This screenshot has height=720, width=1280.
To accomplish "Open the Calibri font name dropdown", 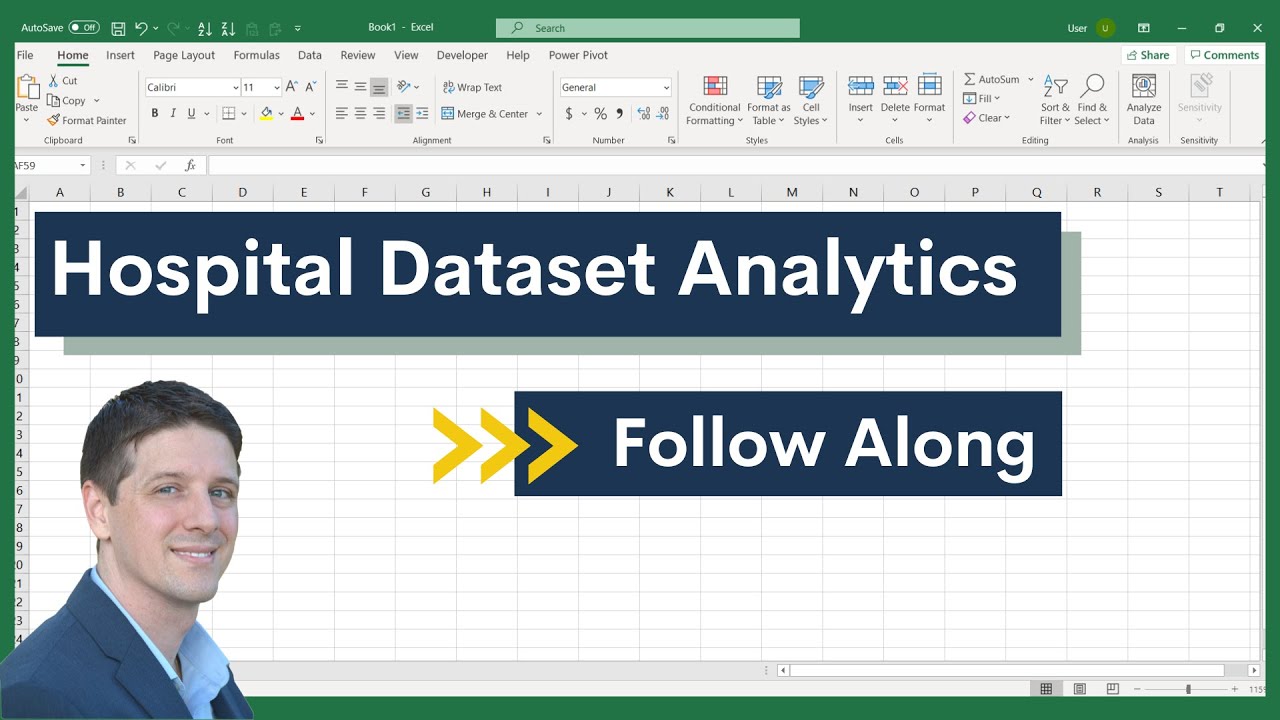I will tap(236, 88).
